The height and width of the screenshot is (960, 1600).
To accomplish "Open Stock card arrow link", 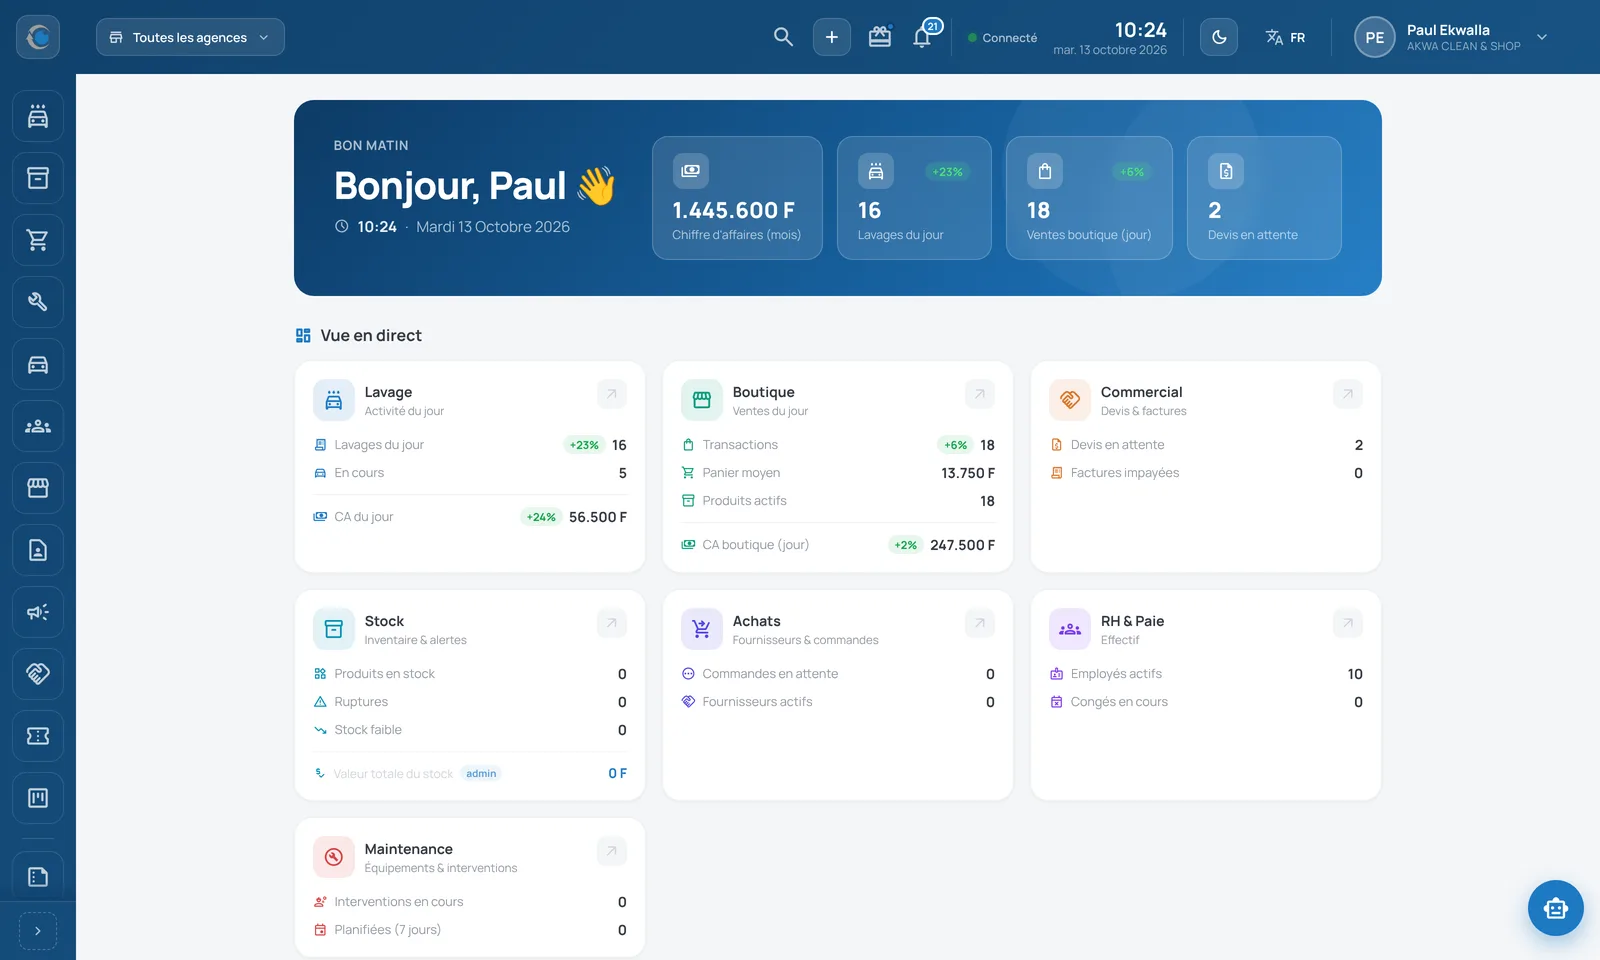I will 611,623.
